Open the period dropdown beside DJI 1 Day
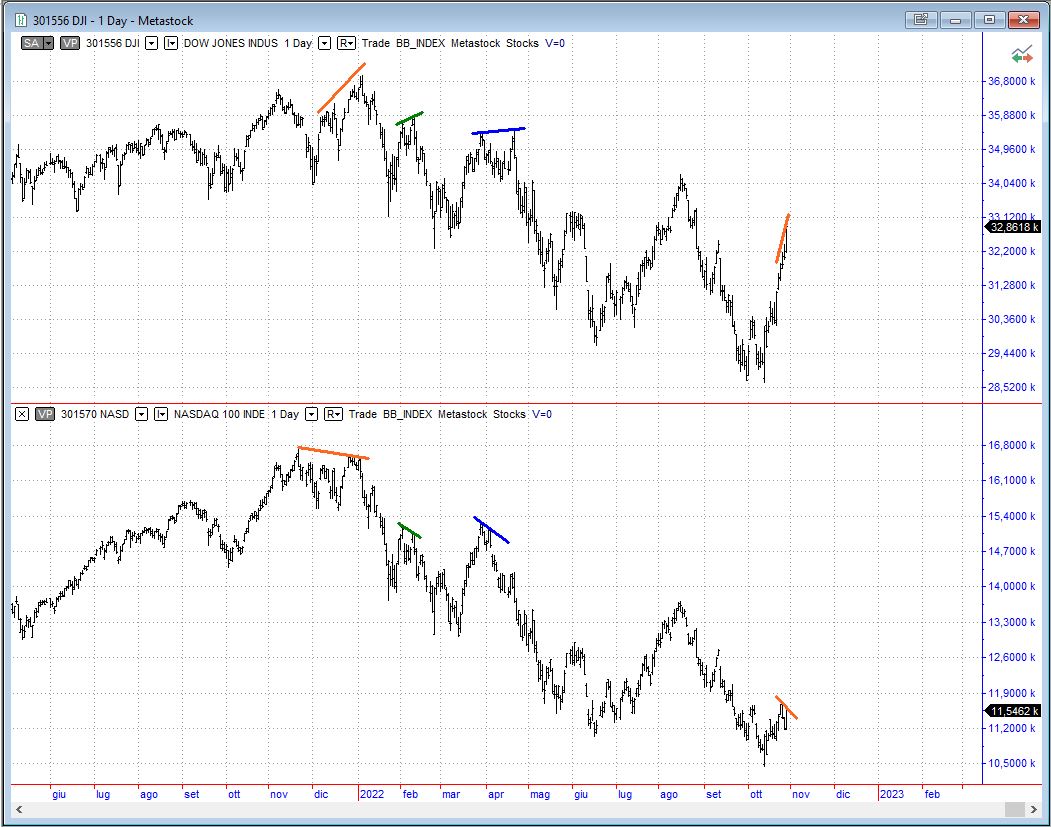Screen dimensions: 1051x827 point(324,43)
